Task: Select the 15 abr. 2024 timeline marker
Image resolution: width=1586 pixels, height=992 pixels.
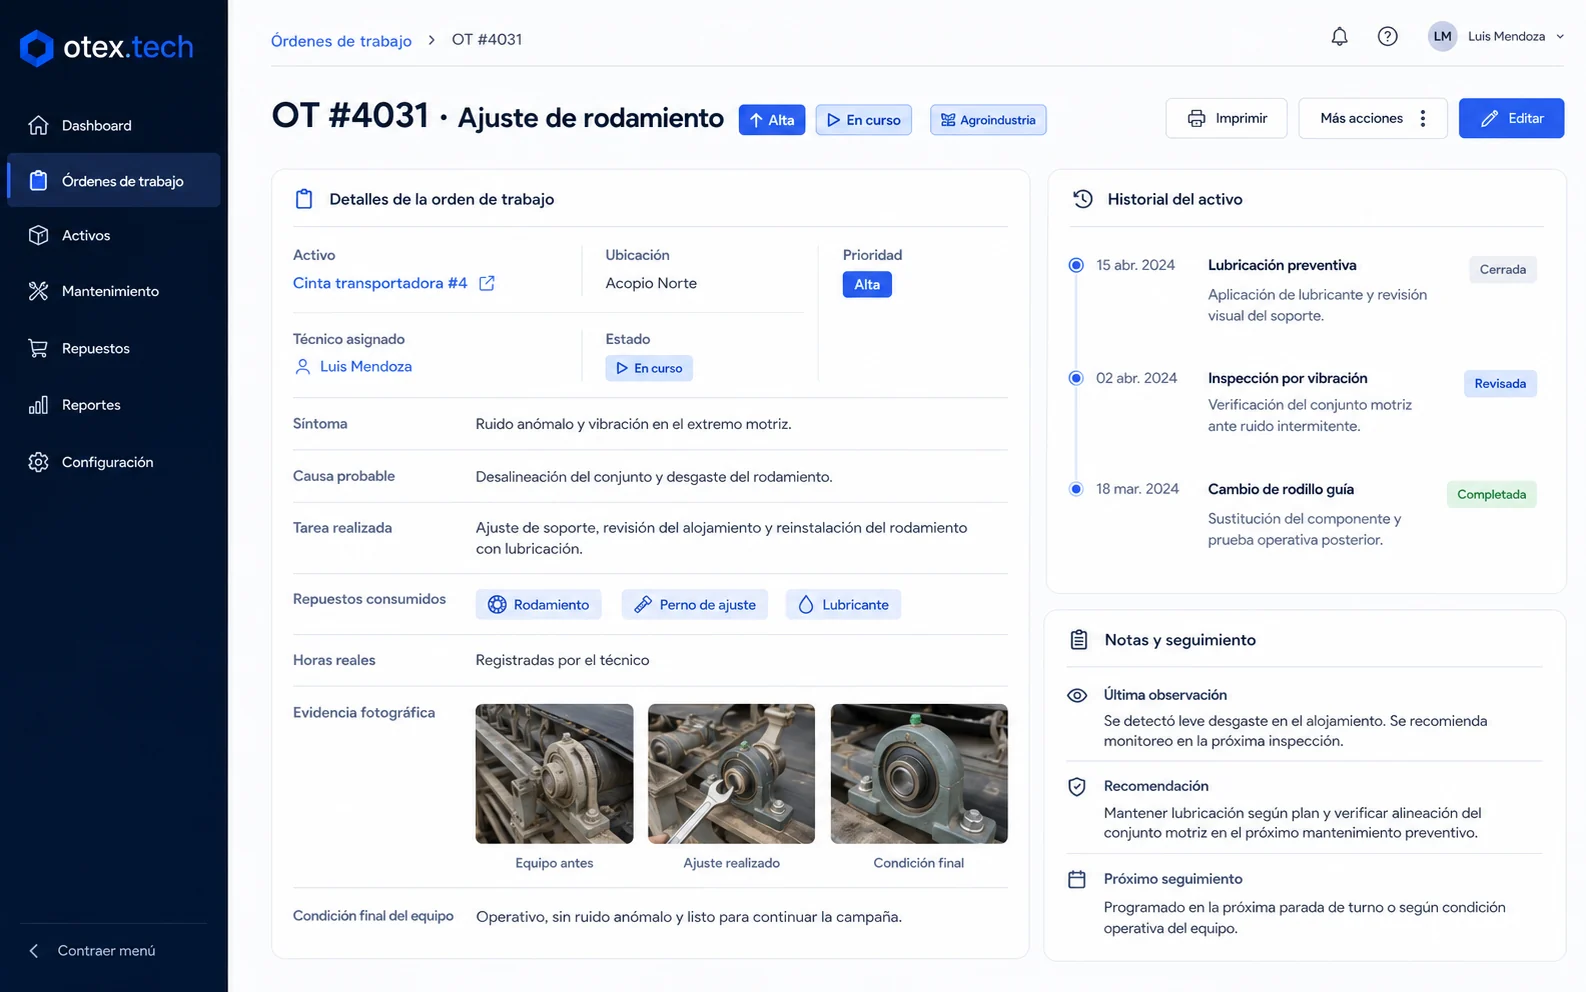Action: click(x=1076, y=265)
